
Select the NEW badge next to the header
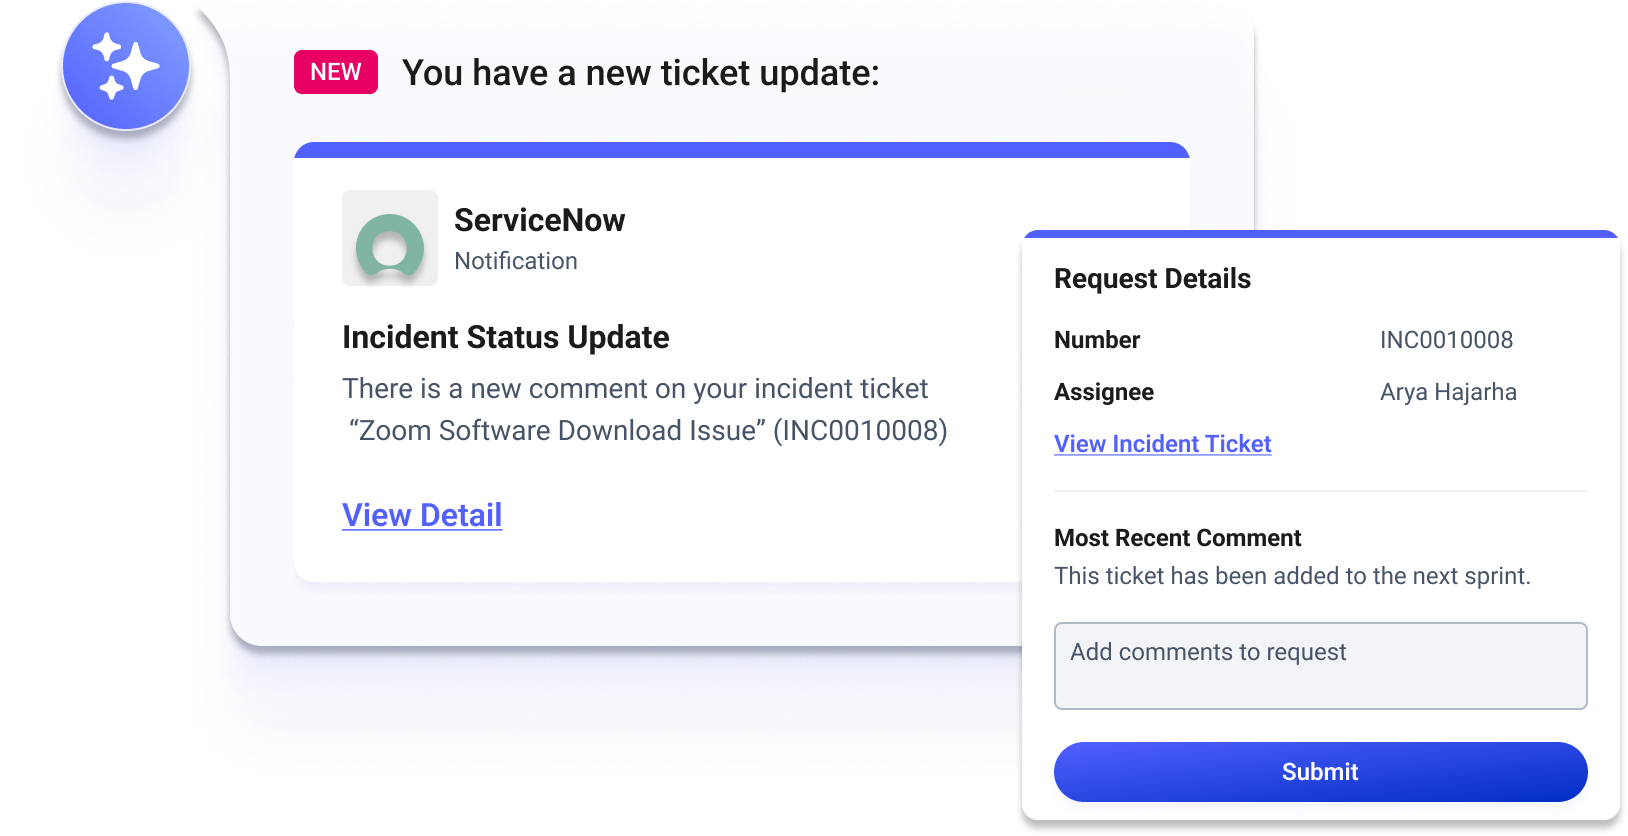(335, 71)
